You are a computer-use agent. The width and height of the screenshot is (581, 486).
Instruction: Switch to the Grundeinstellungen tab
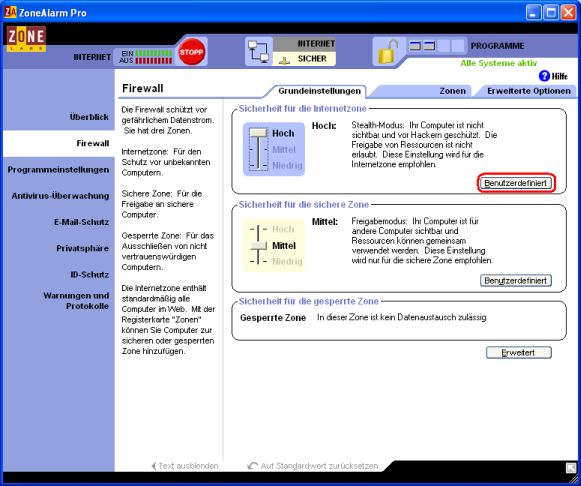319,91
